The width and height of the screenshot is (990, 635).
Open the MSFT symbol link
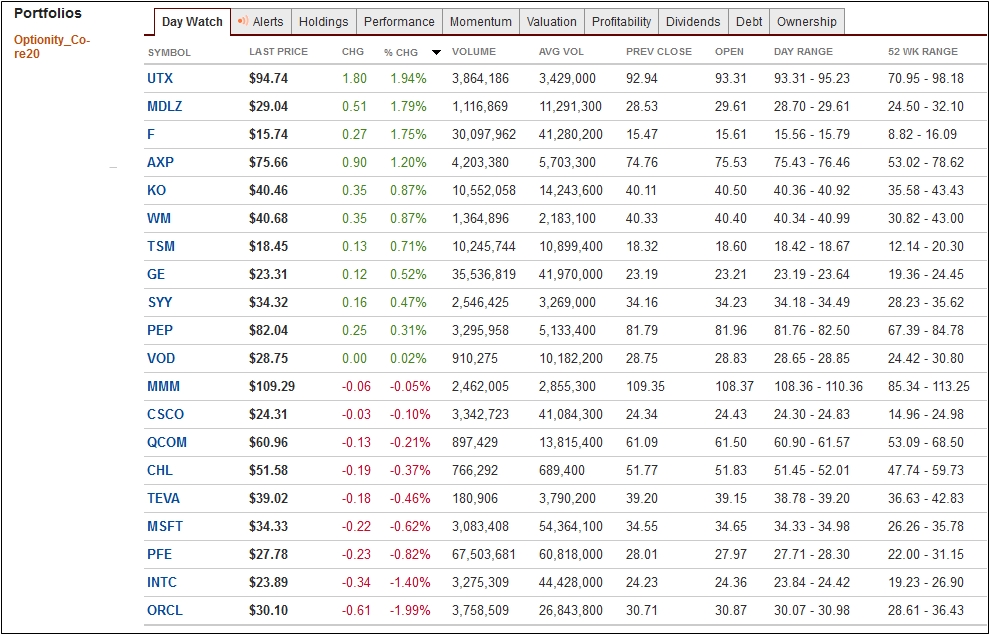point(165,526)
